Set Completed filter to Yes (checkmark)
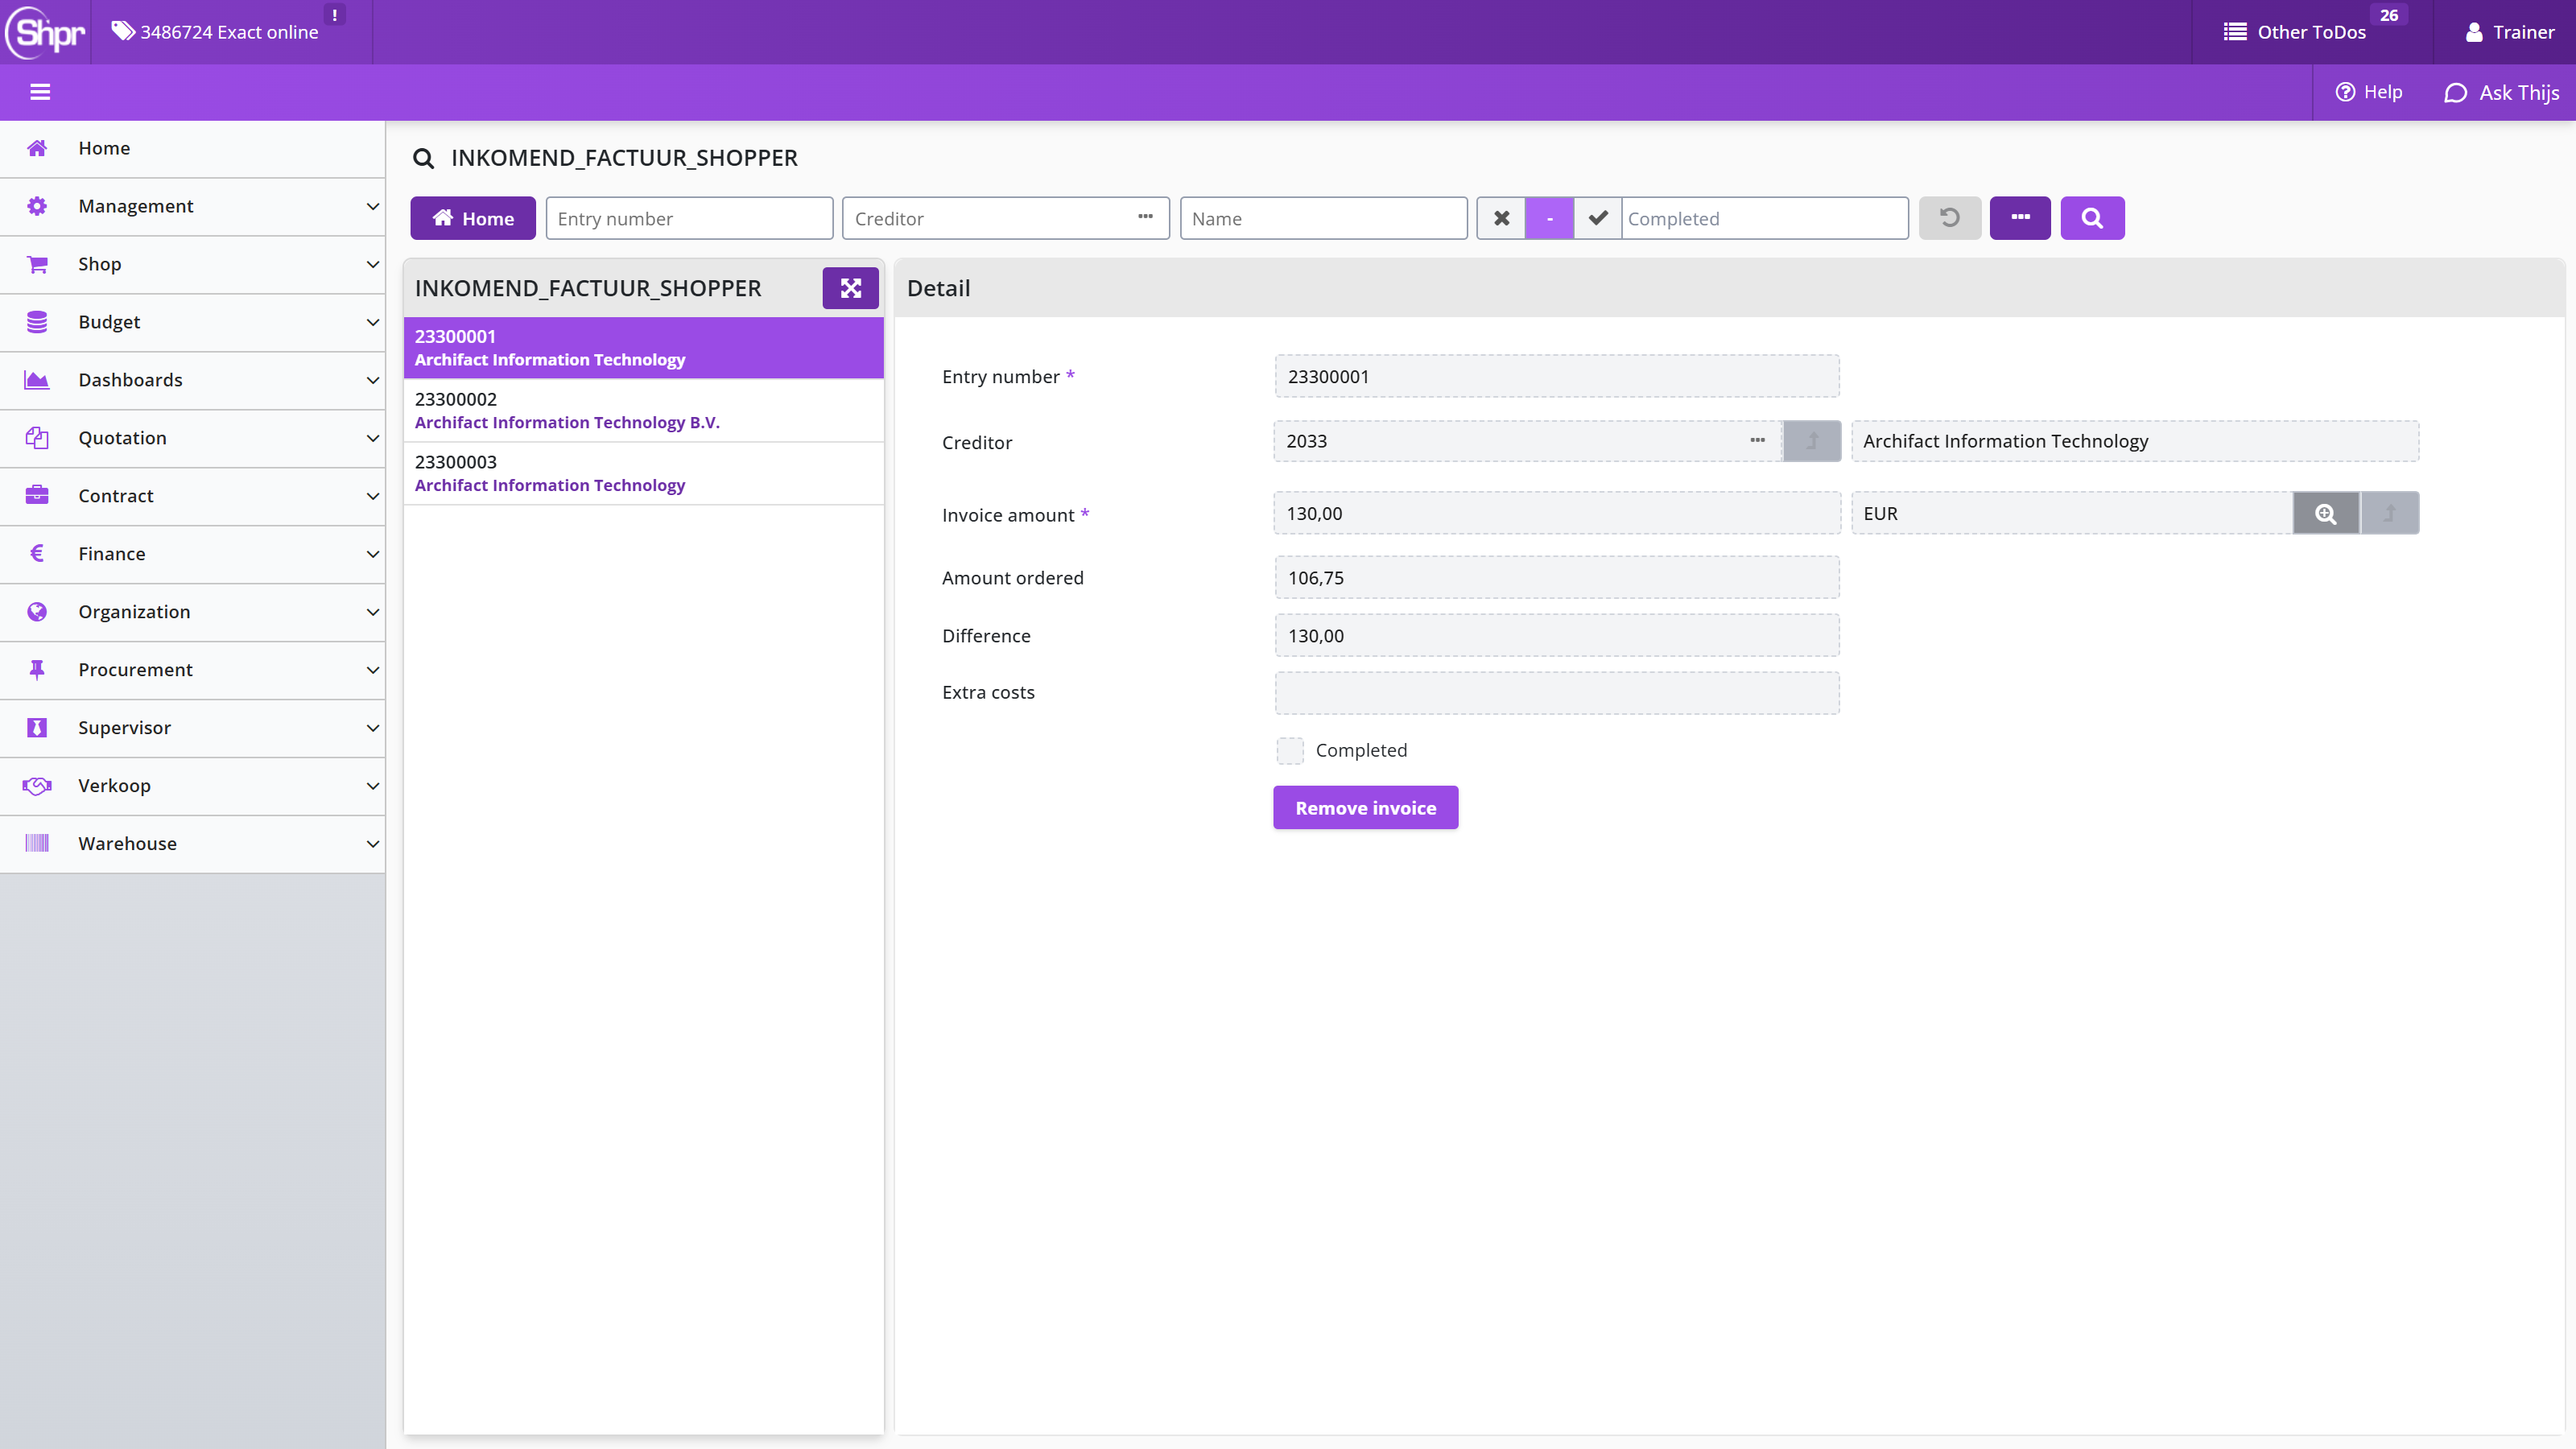Screen dimensions: 2576x1449 [x=1598, y=218]
